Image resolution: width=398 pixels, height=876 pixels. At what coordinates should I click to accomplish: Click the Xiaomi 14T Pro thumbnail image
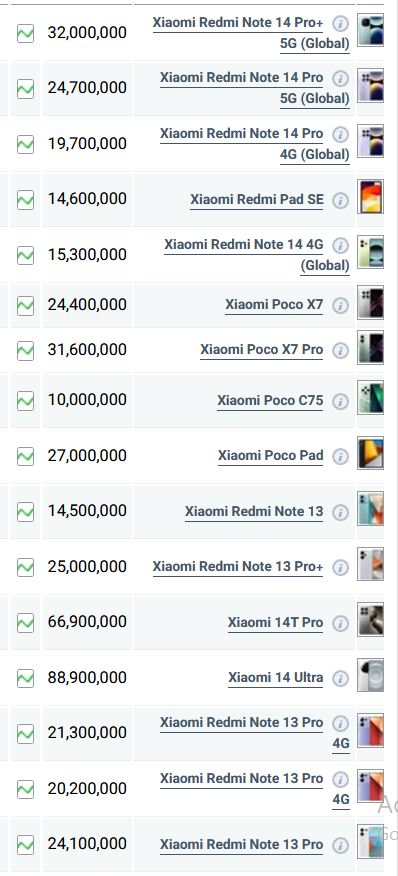pyautogui.click(x=371, y=620)
